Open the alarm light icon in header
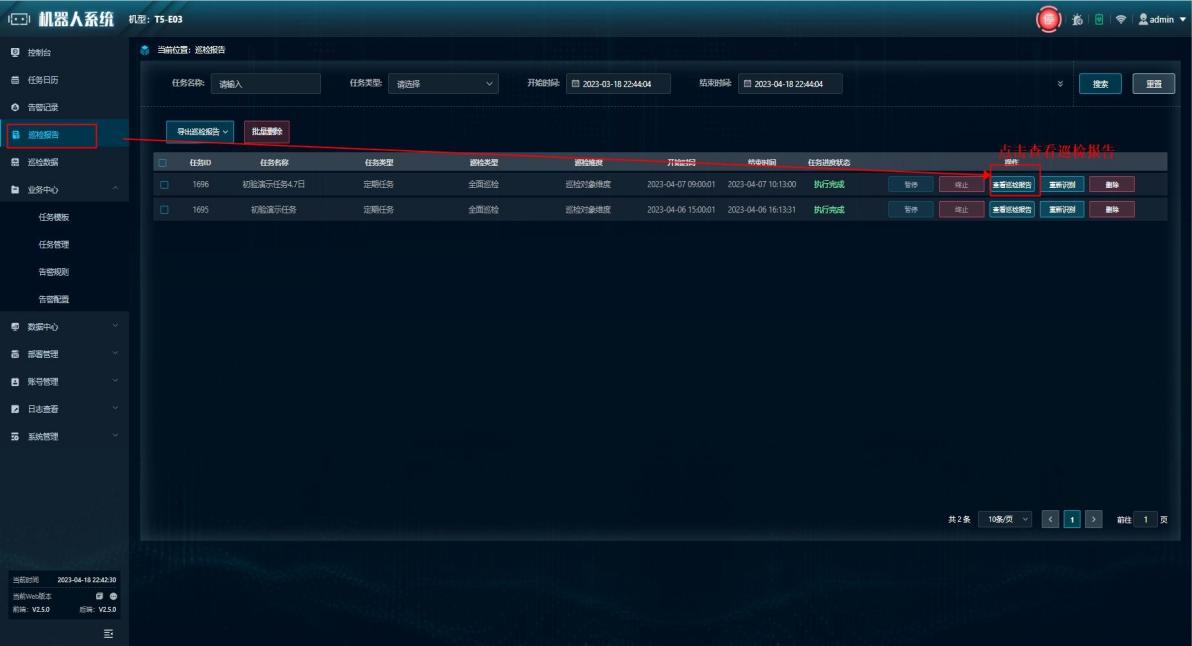Image resolution: width=1192 pixels, height=646 pixels. tap(1077, 20)
